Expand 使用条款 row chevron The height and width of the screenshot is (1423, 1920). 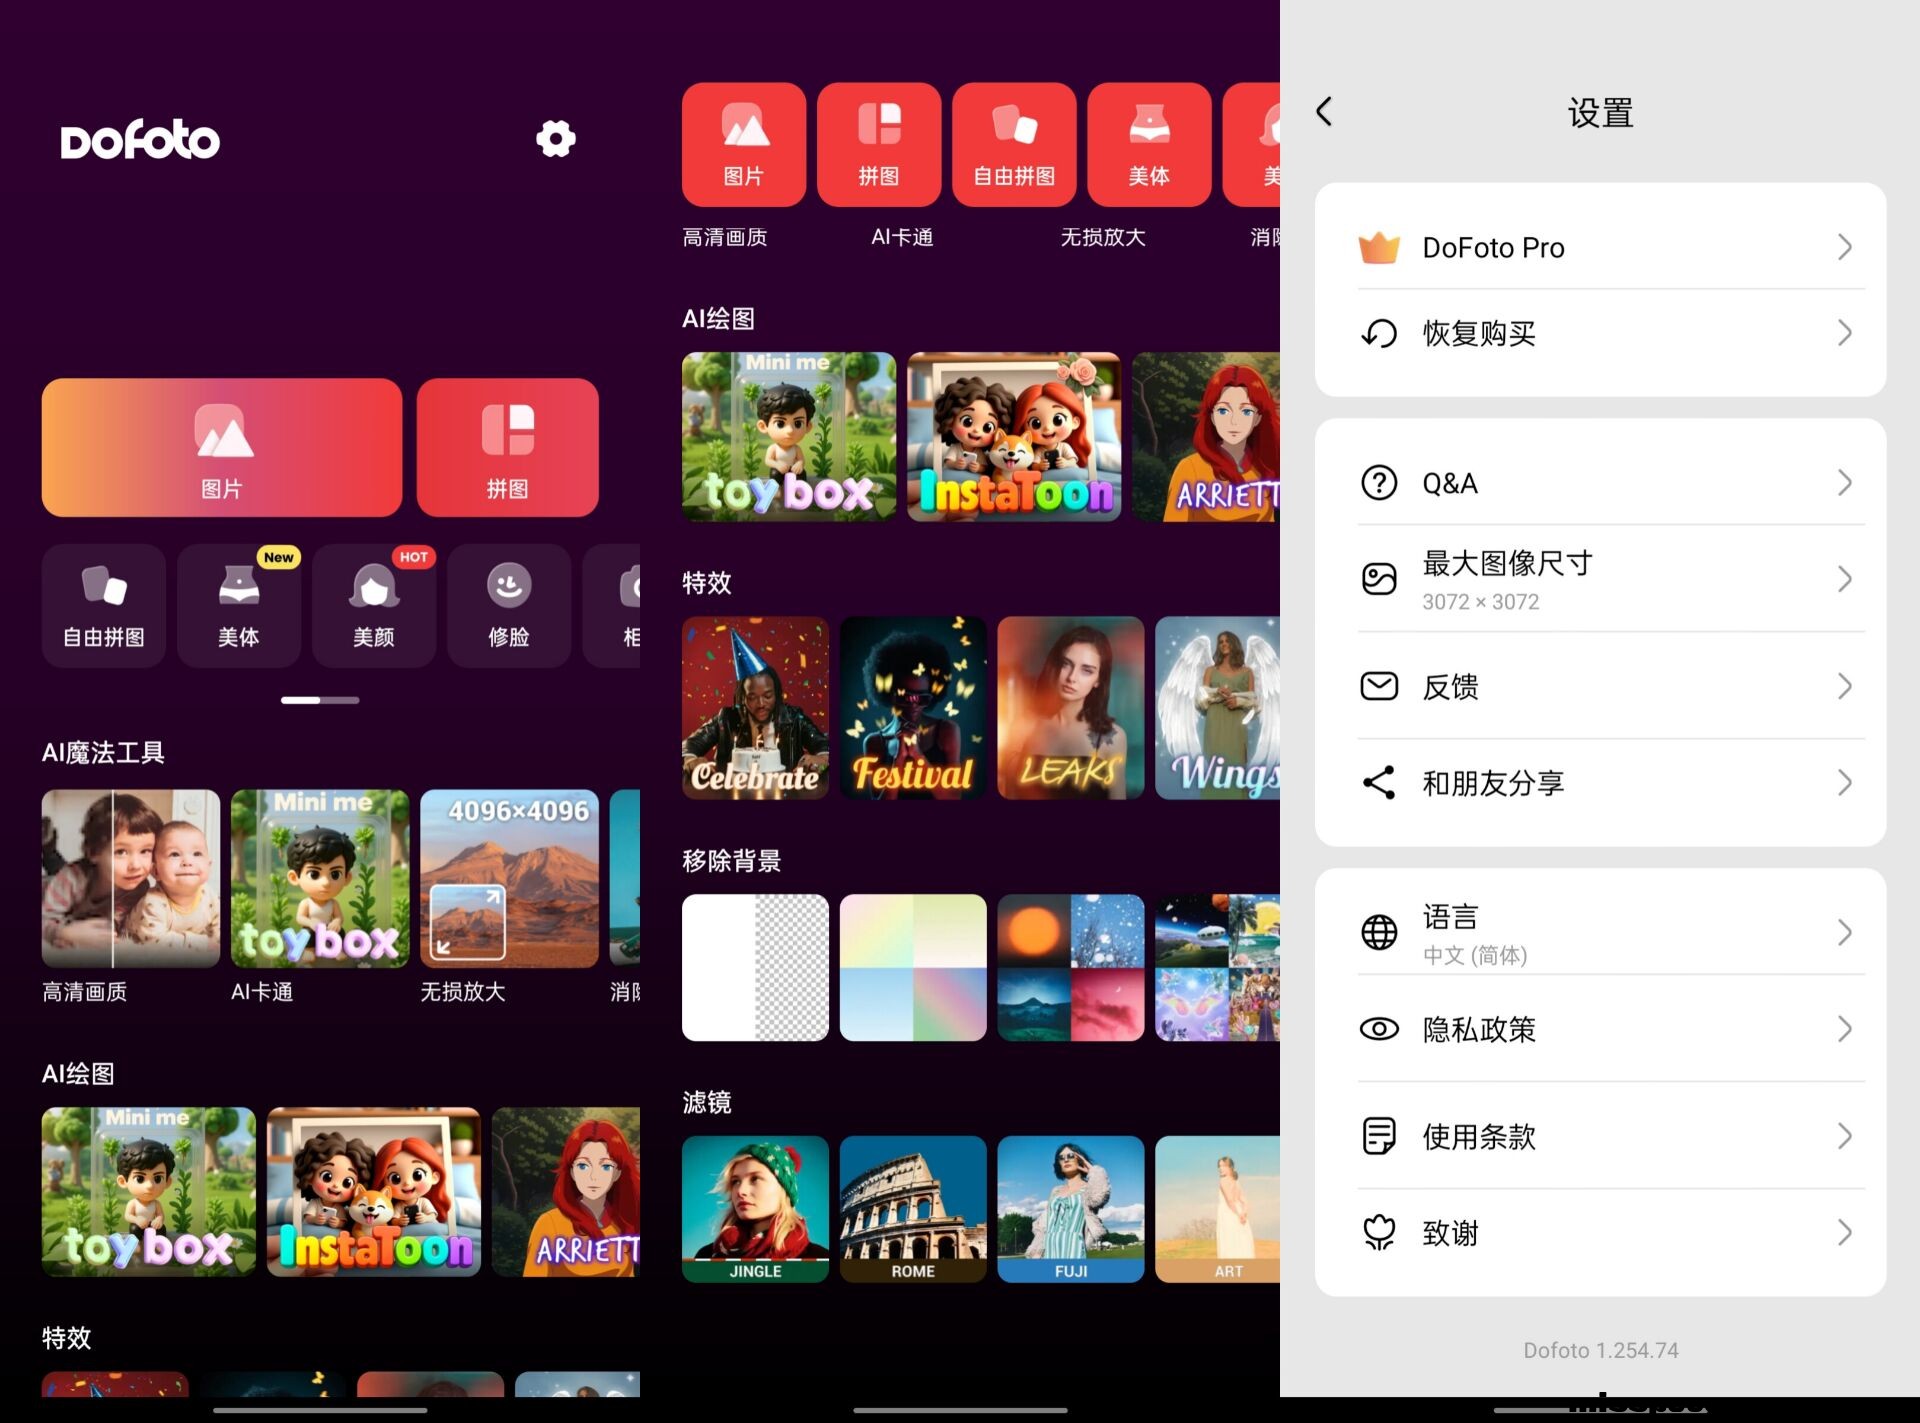point(1845,1136)
